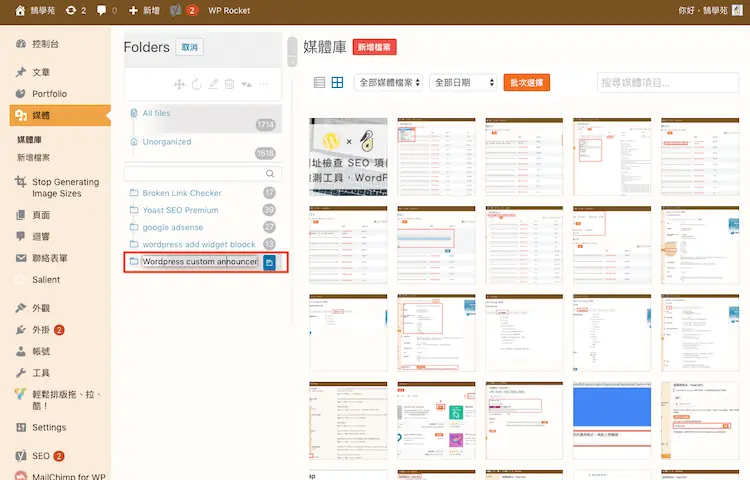Open the Broken Link Checker folder
Screen dimensions: 750x480
[182, 193]
